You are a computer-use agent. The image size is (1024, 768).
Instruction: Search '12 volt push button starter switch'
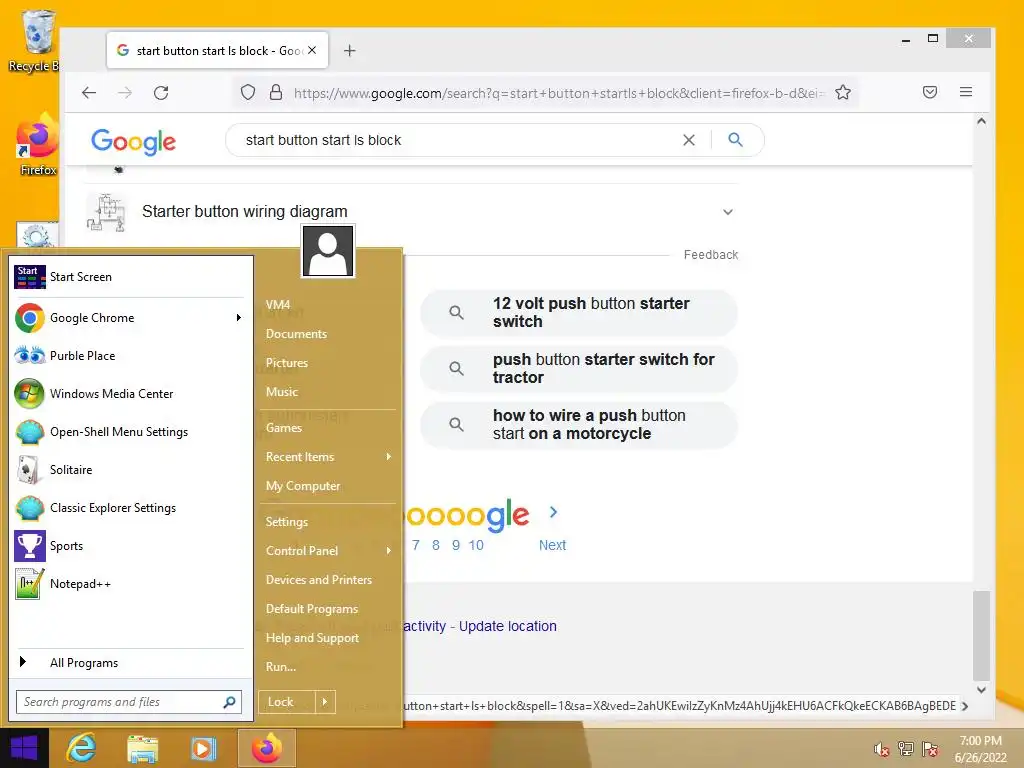tap(579, 313)
